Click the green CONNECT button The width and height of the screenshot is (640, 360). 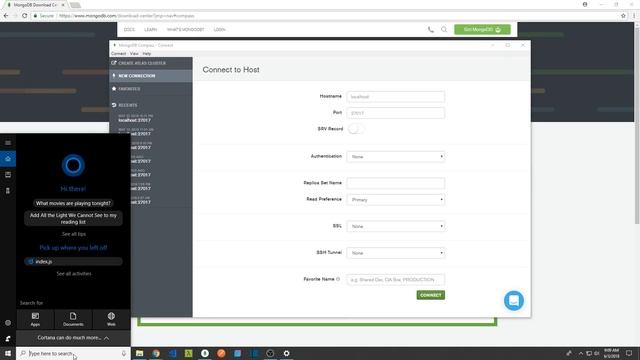(431, 295)
